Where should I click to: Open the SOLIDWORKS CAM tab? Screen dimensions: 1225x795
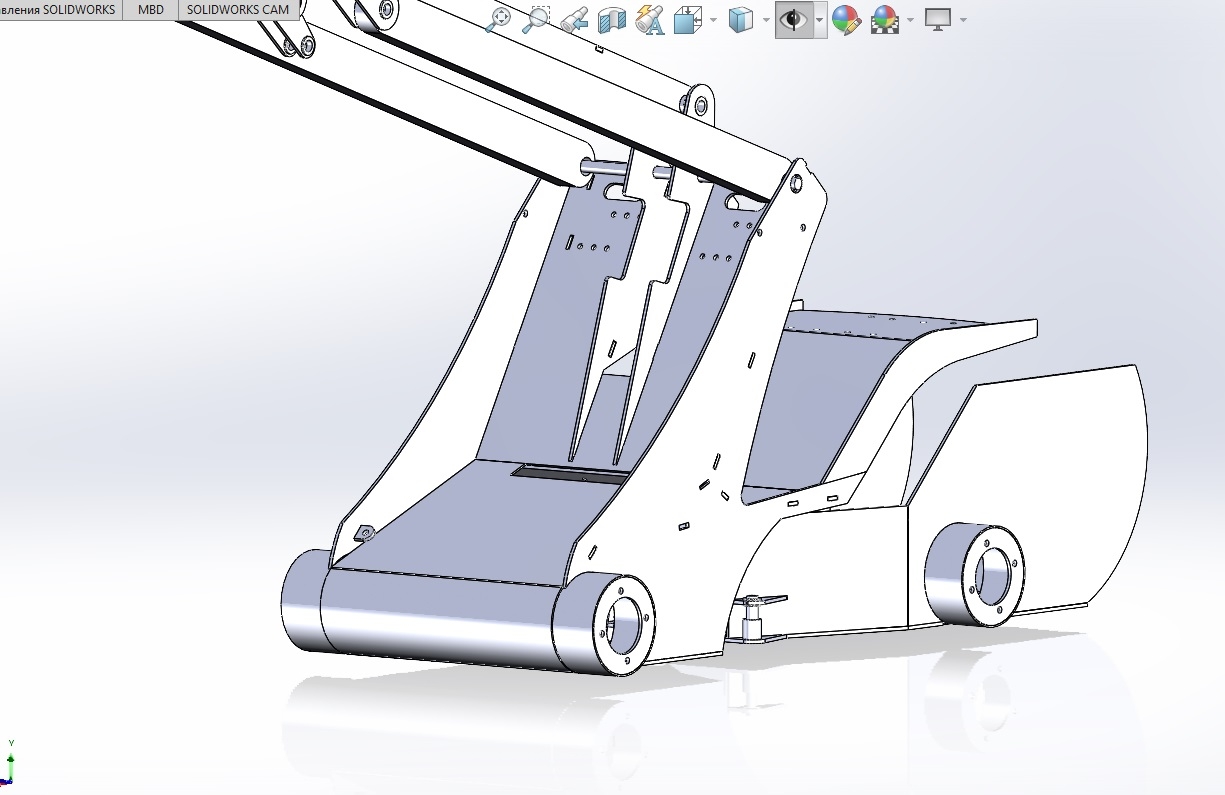[x=238, y=10]
